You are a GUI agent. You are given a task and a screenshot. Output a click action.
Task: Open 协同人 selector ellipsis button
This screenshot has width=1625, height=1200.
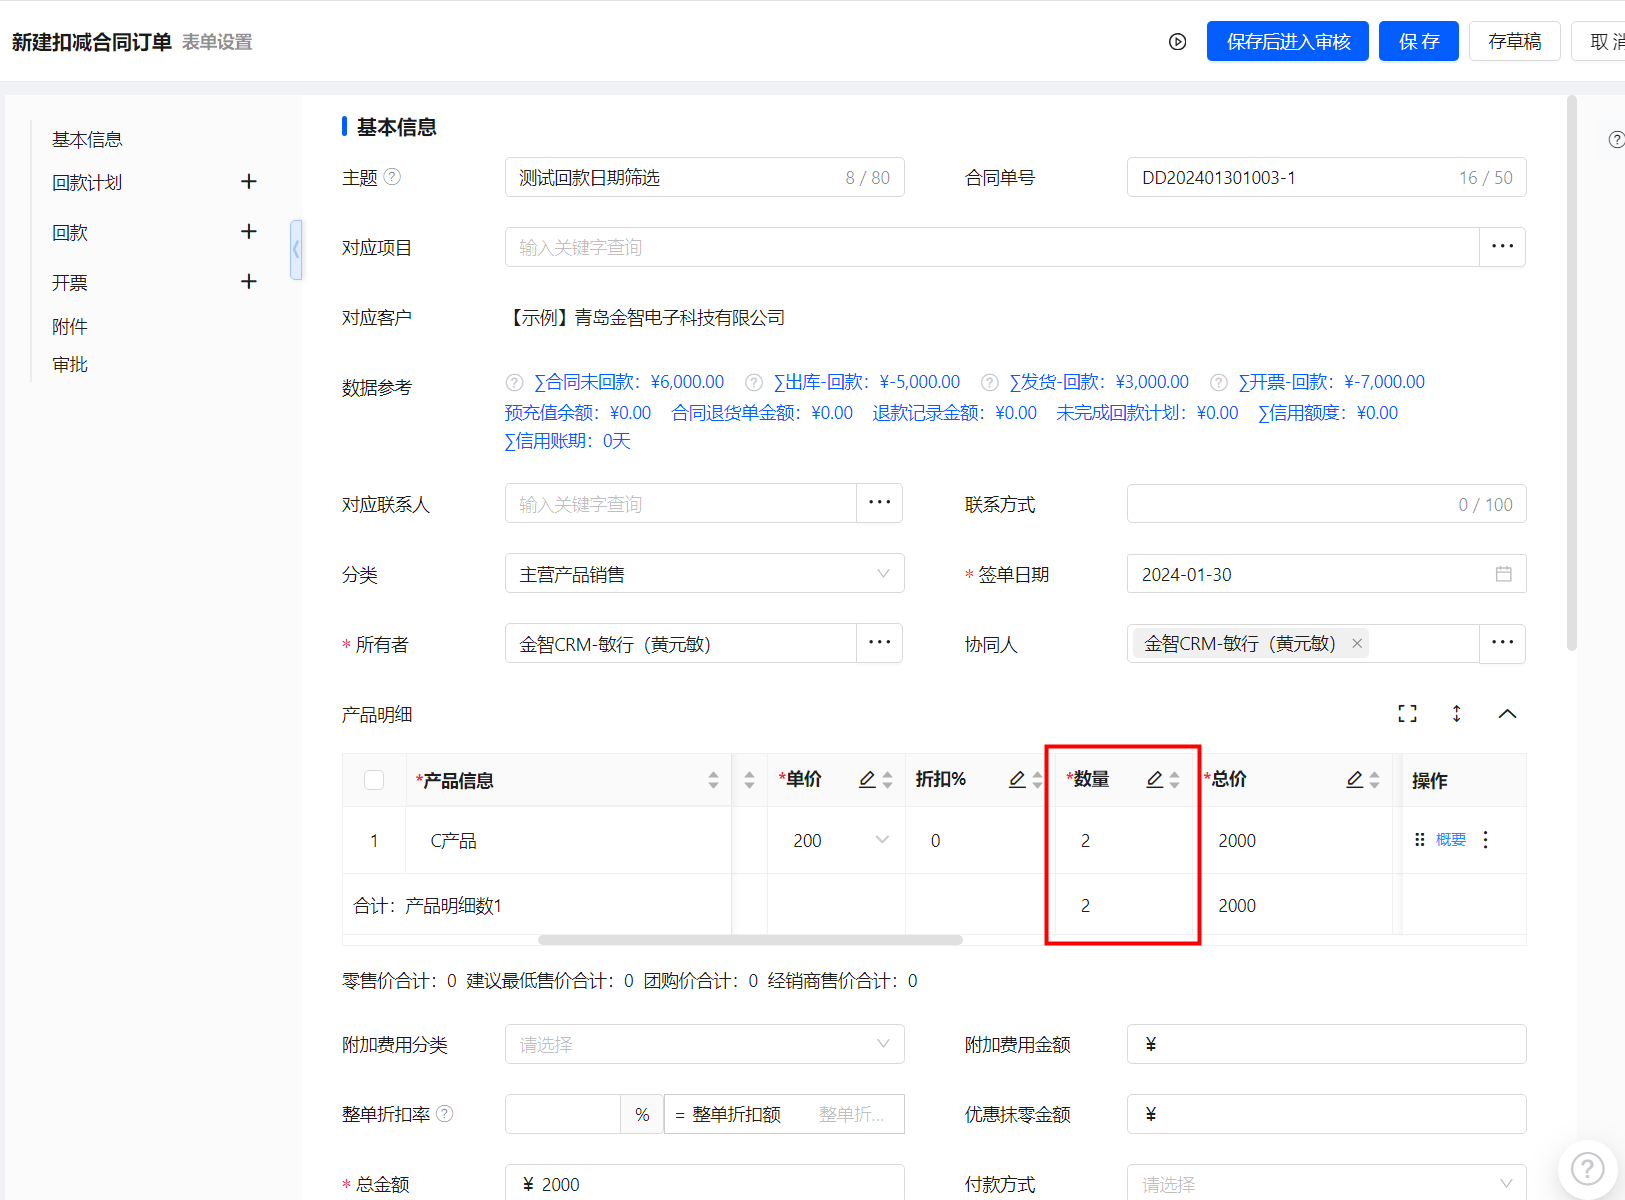[1502, 642]
